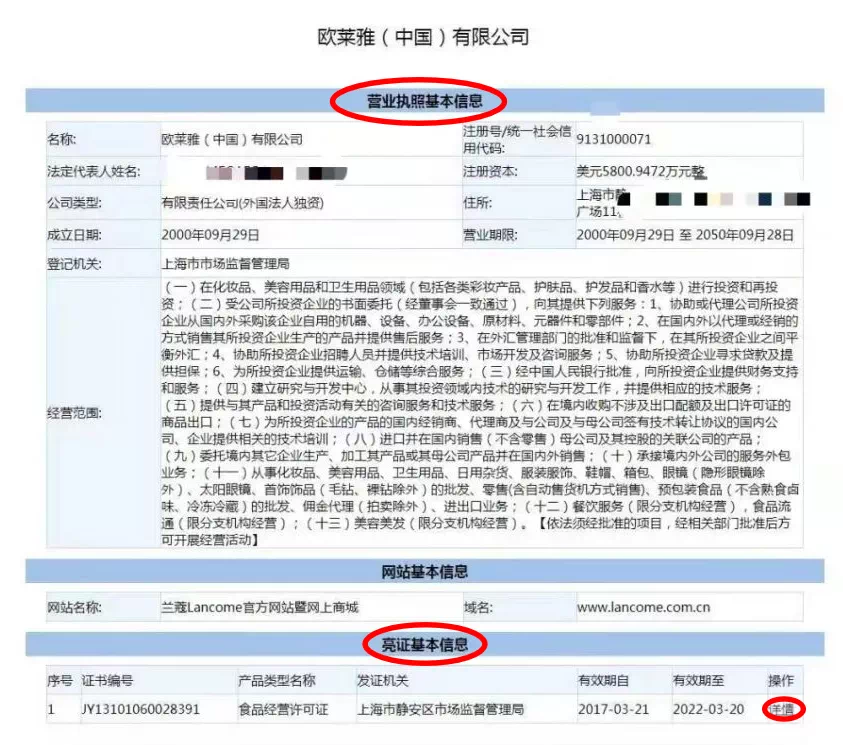Click the page title 欧莱雅（中国）有限公司
Viewport: 843px width, 745px height.
[422, 37]
